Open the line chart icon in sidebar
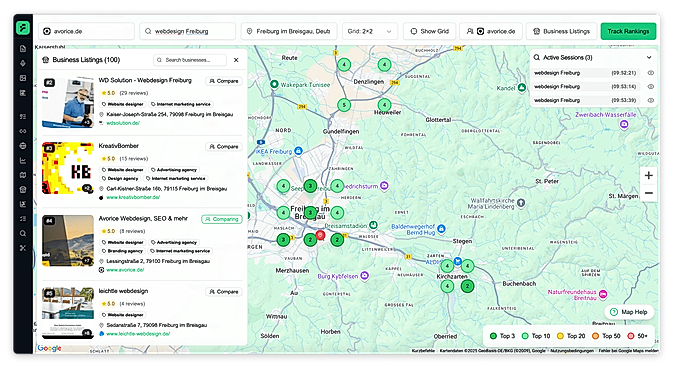 point(23,161)
